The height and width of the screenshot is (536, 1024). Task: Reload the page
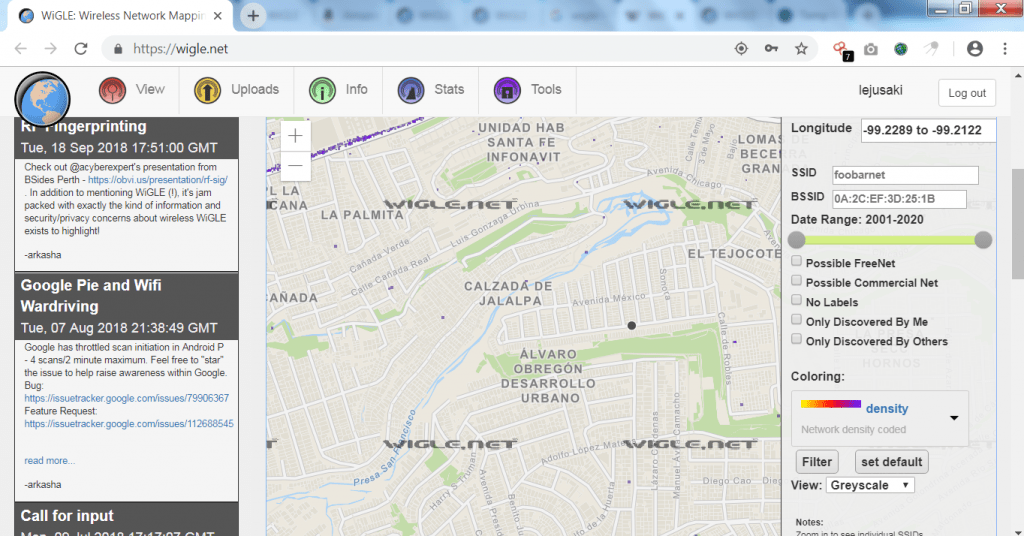80,49
